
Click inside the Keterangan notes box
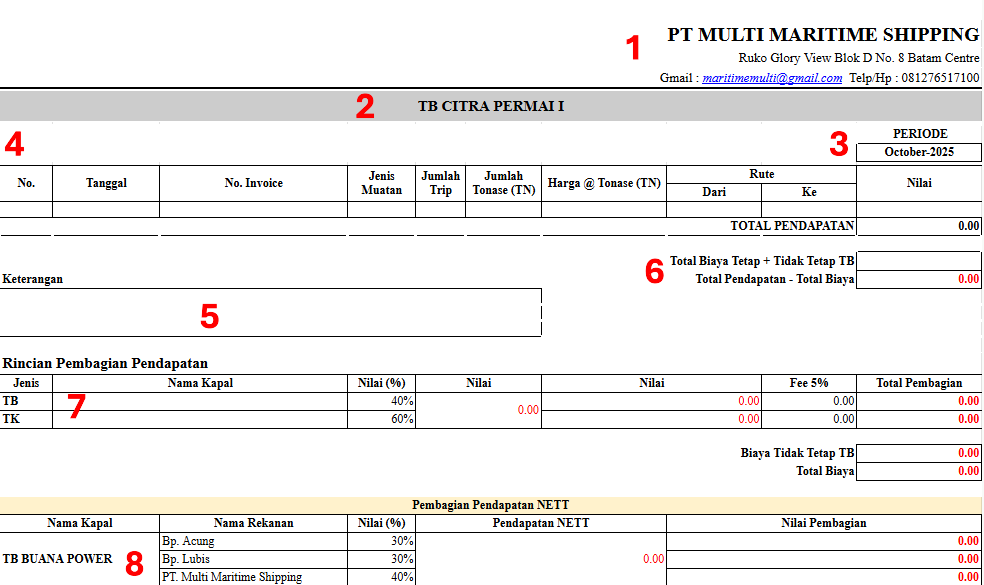270,312
